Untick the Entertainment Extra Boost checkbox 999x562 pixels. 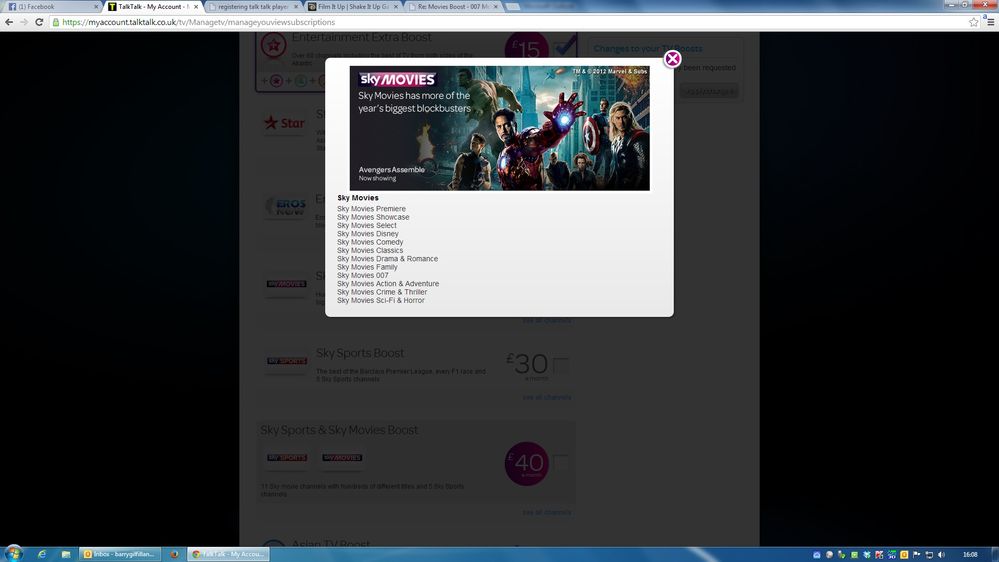tap(565, 45)
